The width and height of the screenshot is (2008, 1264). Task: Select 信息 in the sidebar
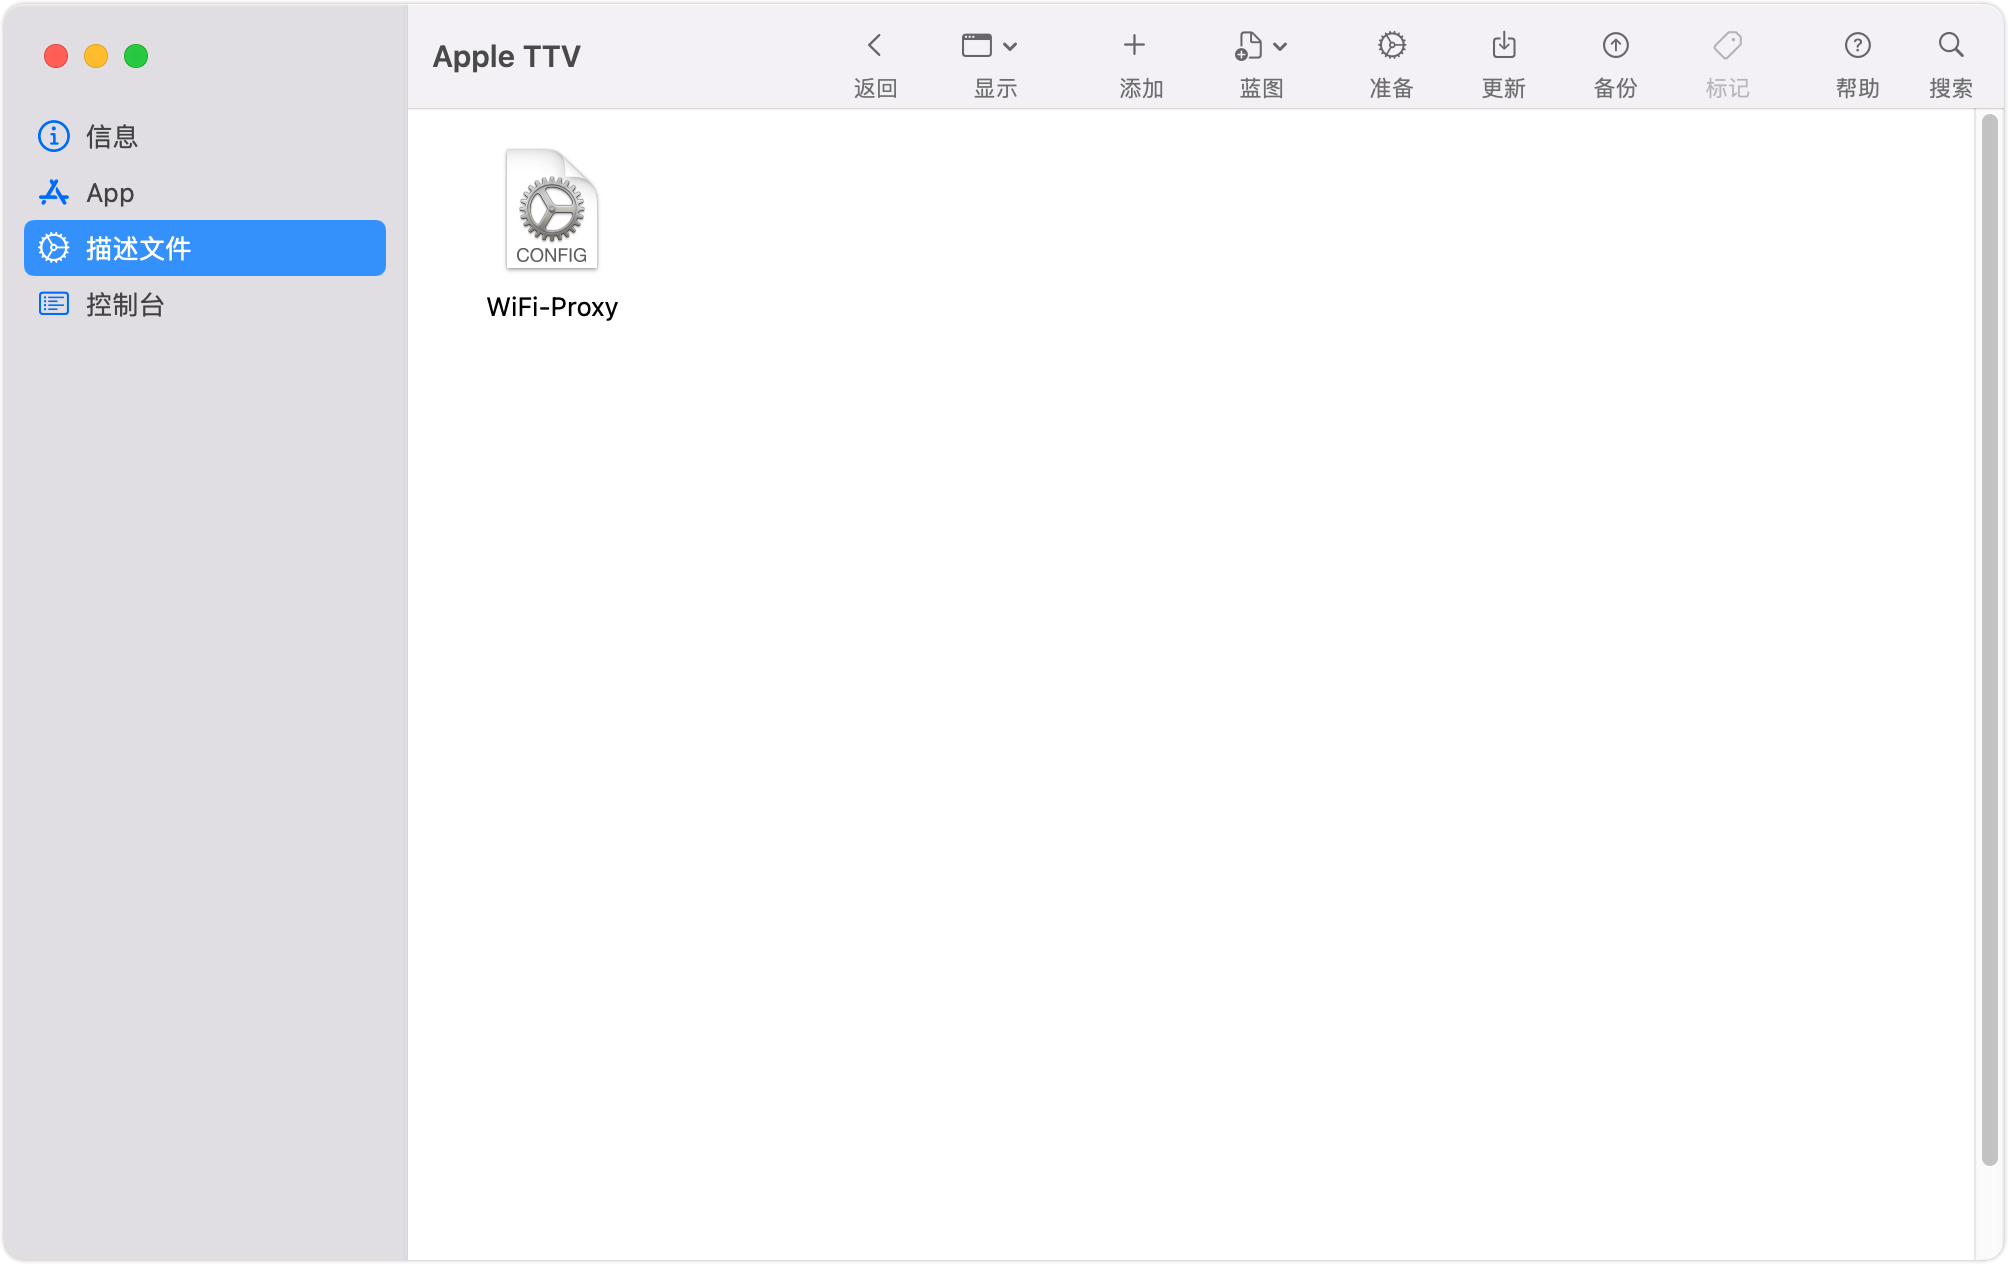click(x=205, y=136)
